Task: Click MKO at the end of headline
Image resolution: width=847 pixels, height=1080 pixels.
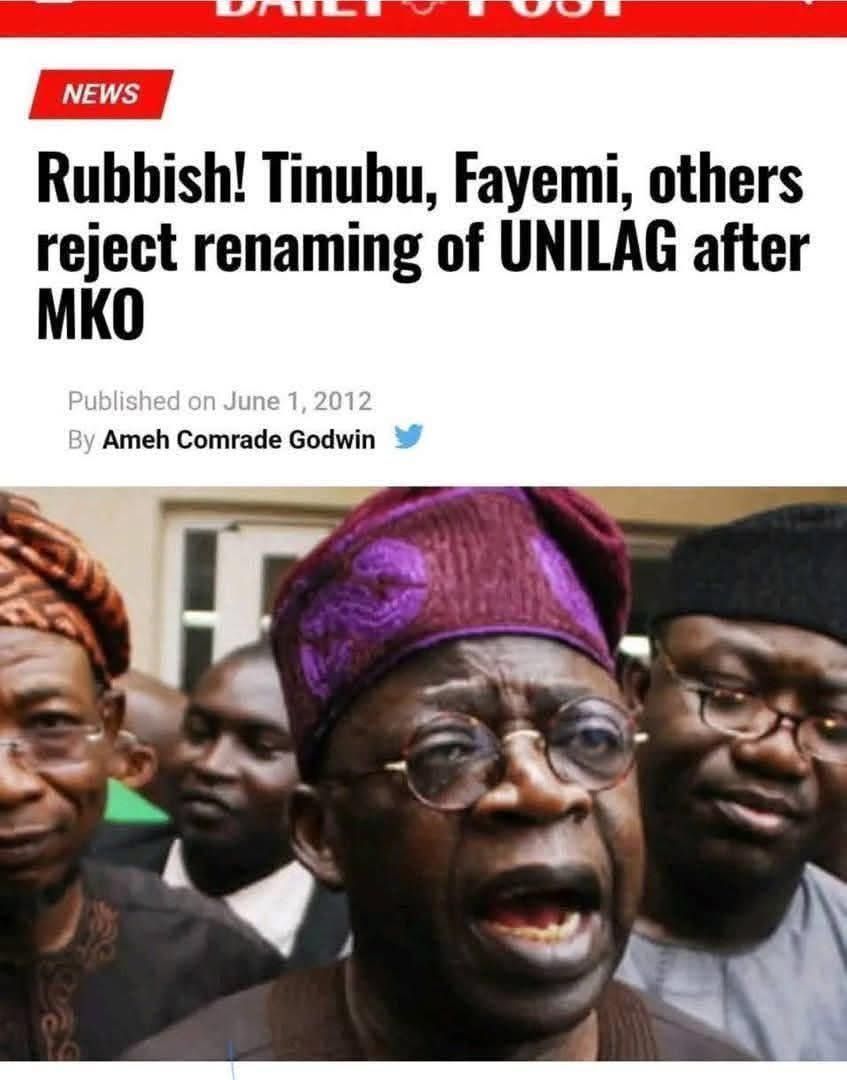Action: pos(90,318)
